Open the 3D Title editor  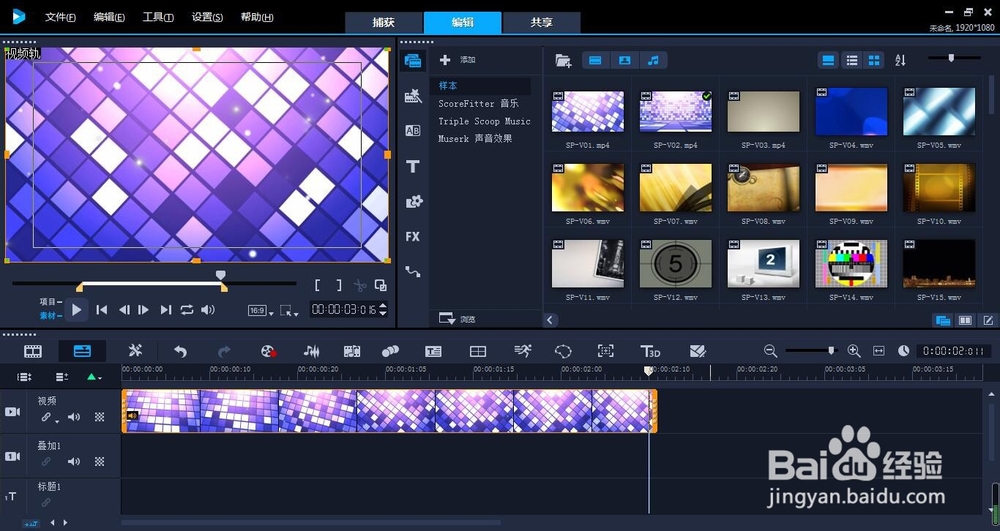650,351
